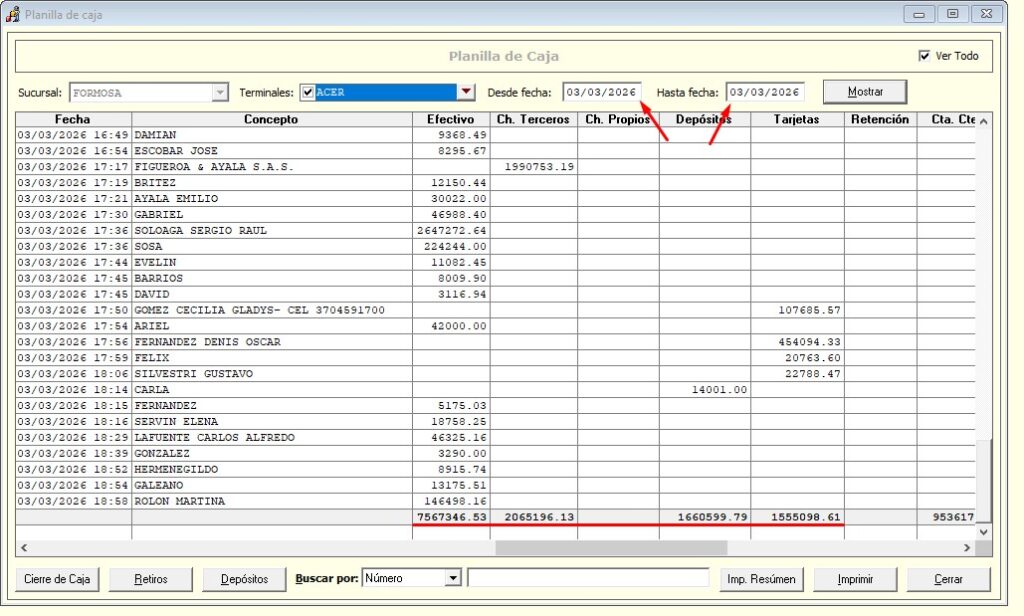Click the Cerrar button
The height and width of the screenshot is (616, 1024).
tap(948, 579)
